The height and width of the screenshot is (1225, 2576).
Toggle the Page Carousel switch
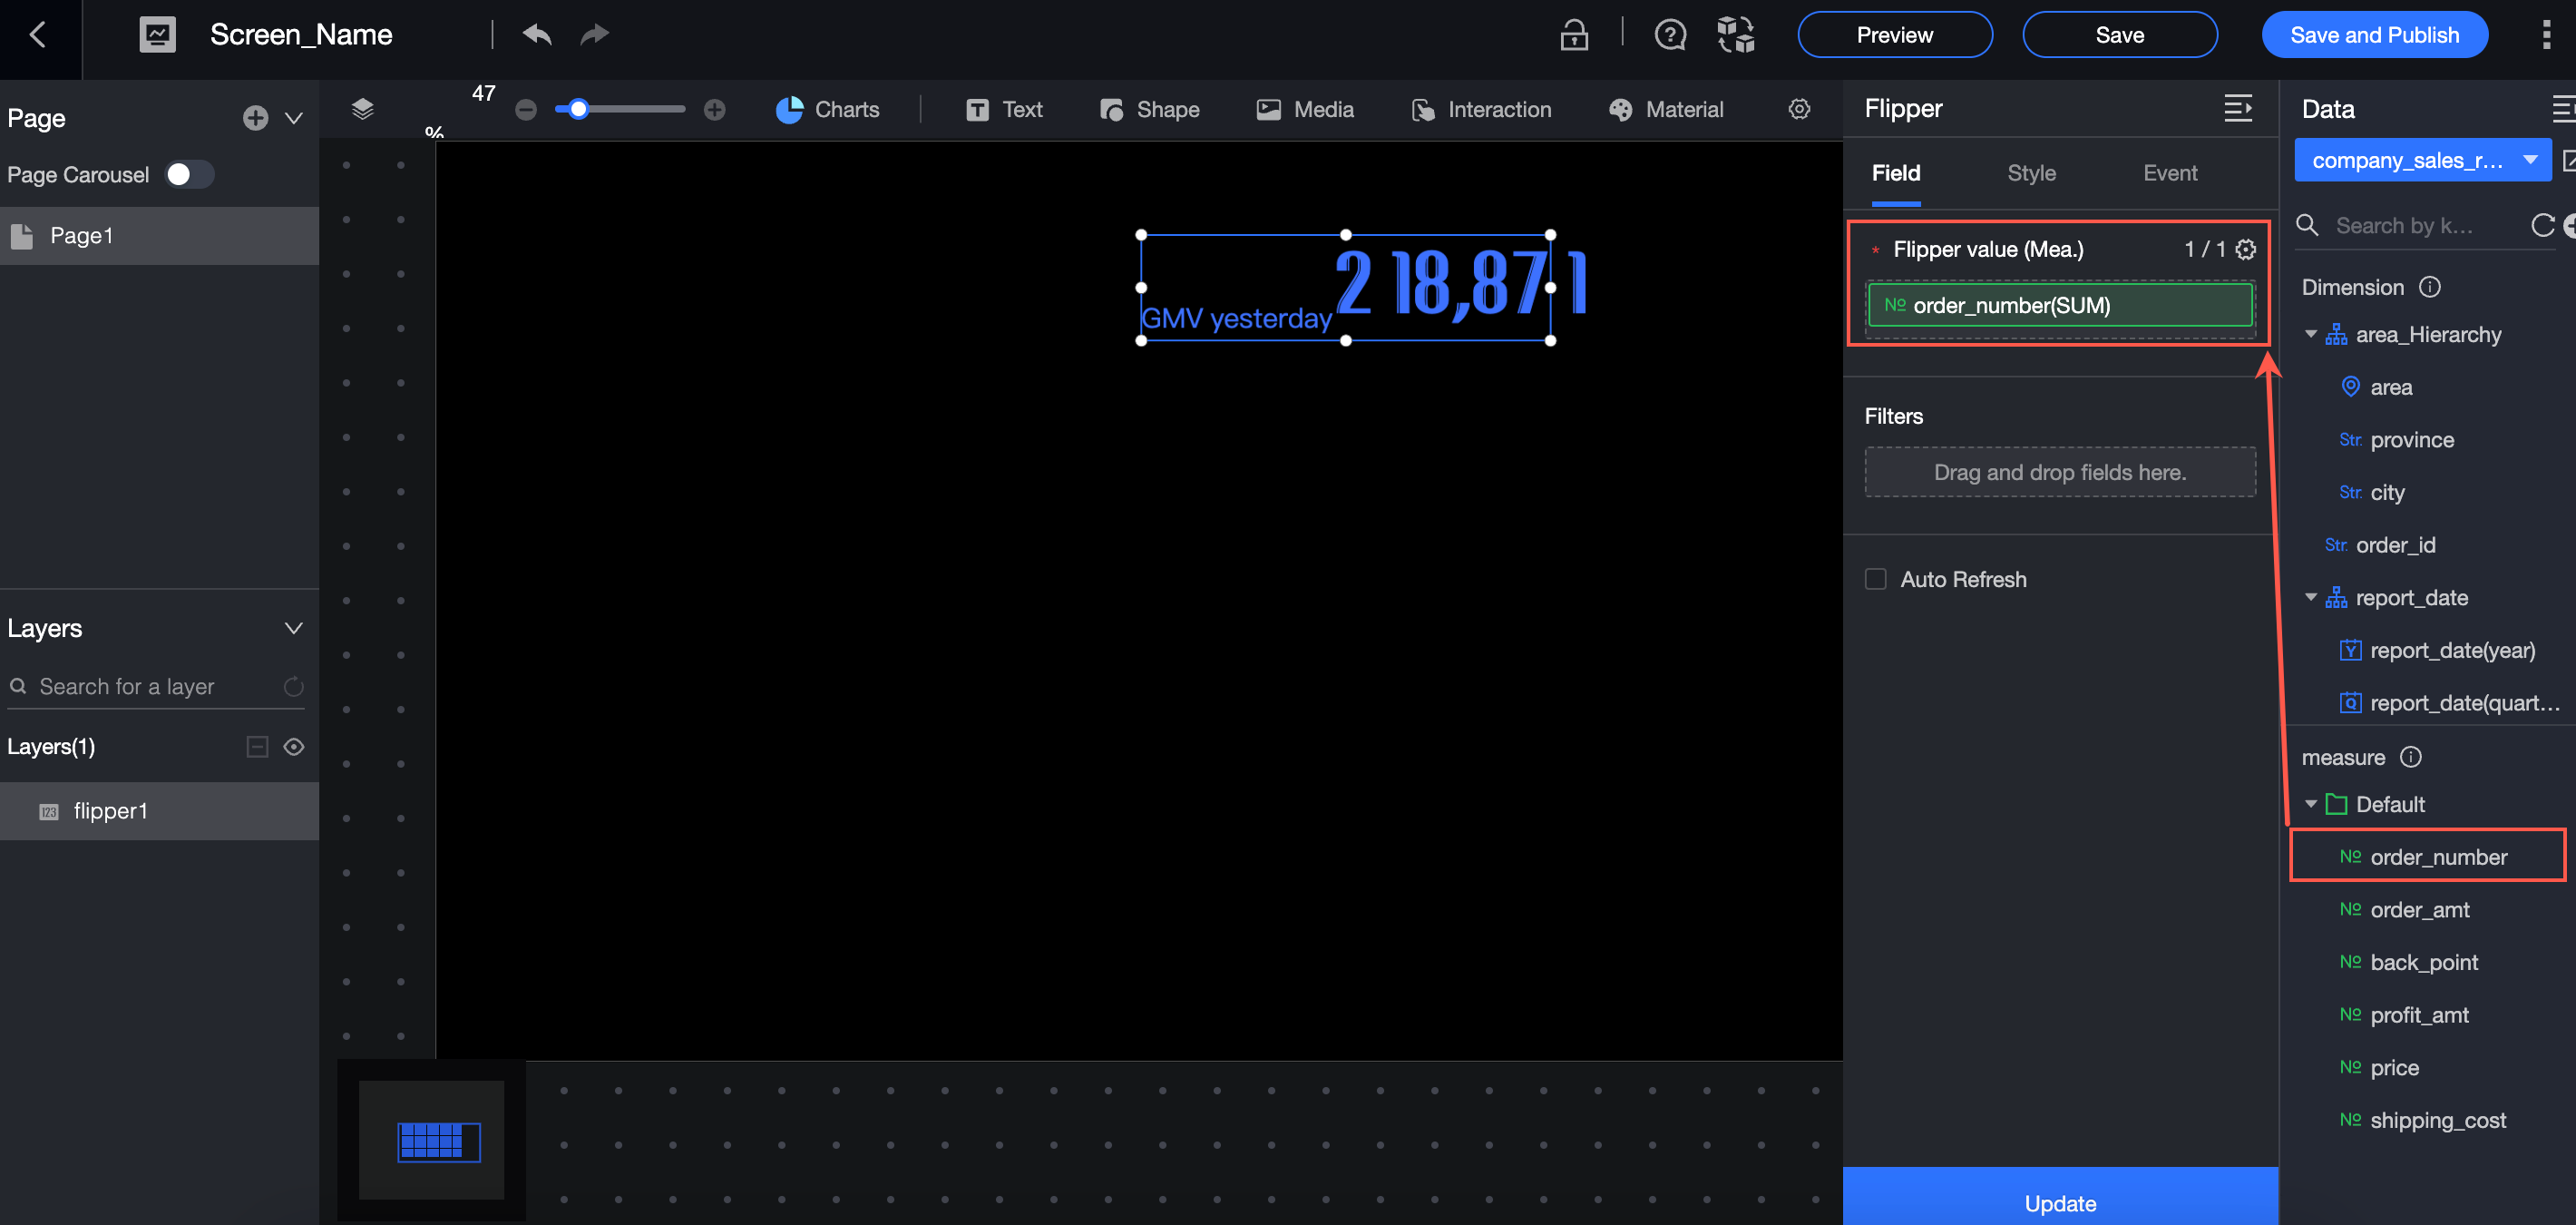188,174
